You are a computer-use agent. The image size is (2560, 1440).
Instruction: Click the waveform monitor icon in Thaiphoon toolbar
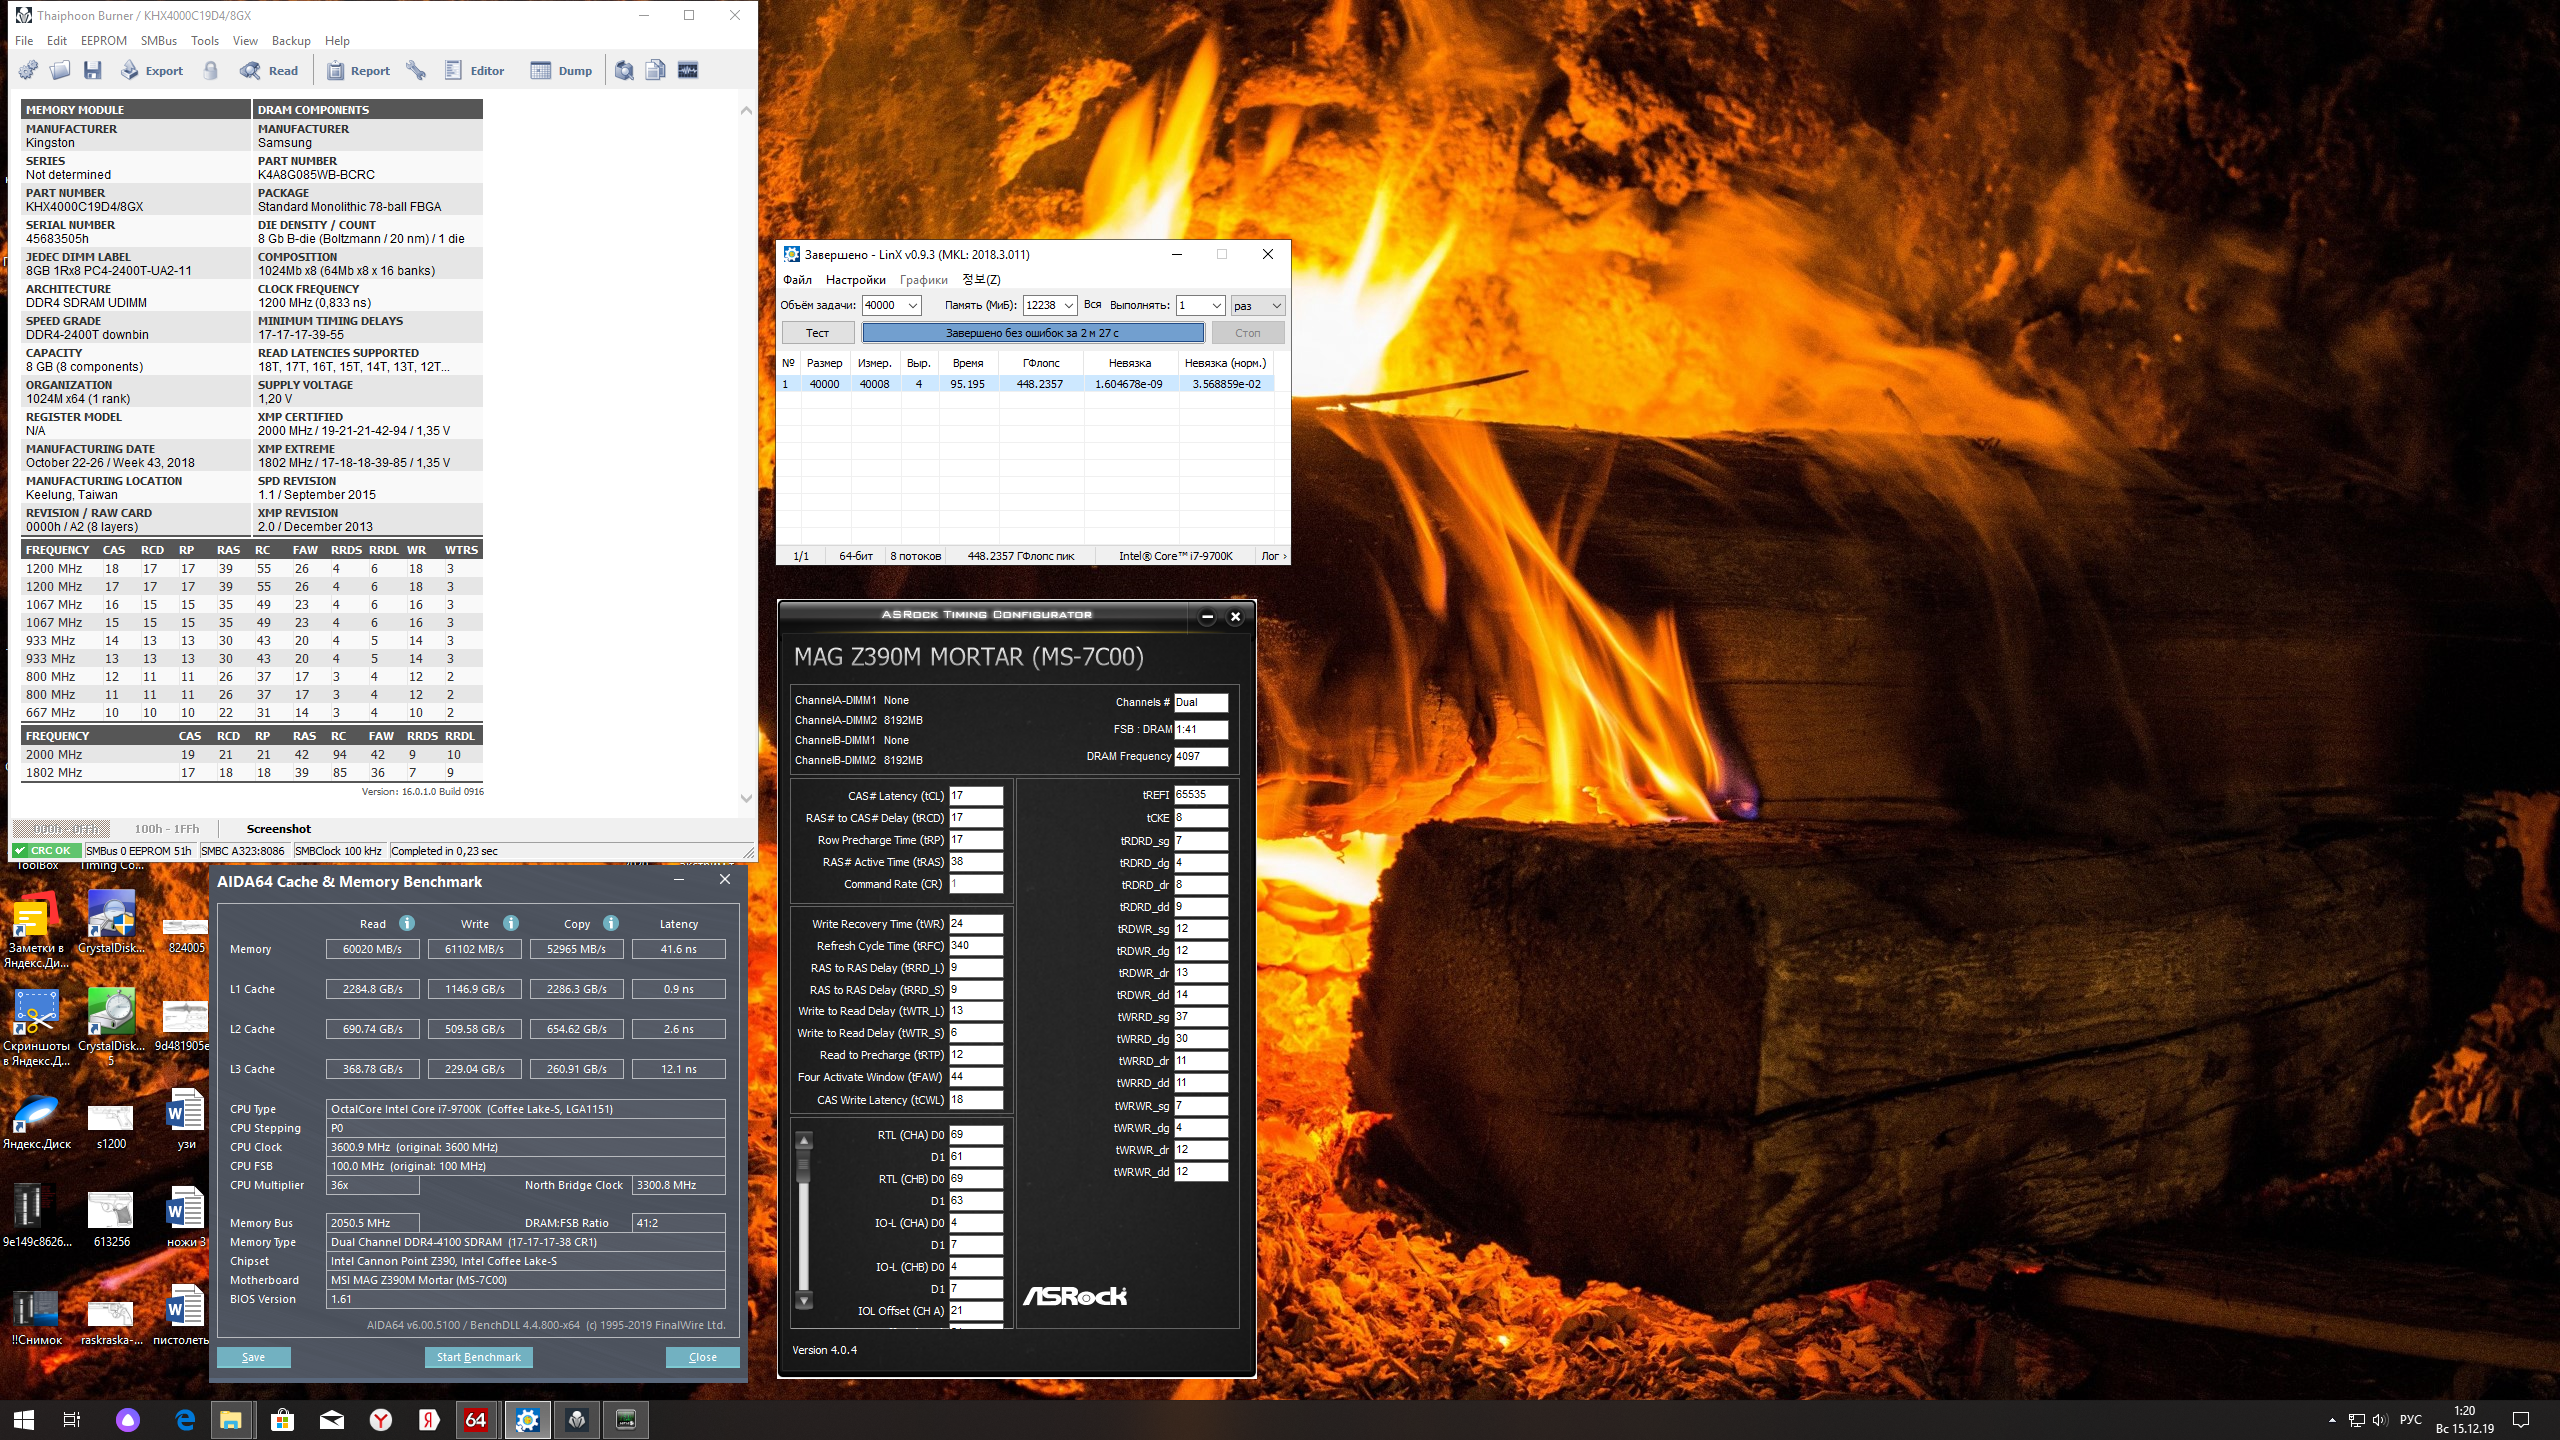pyautogui.click(x=688, y=70)
